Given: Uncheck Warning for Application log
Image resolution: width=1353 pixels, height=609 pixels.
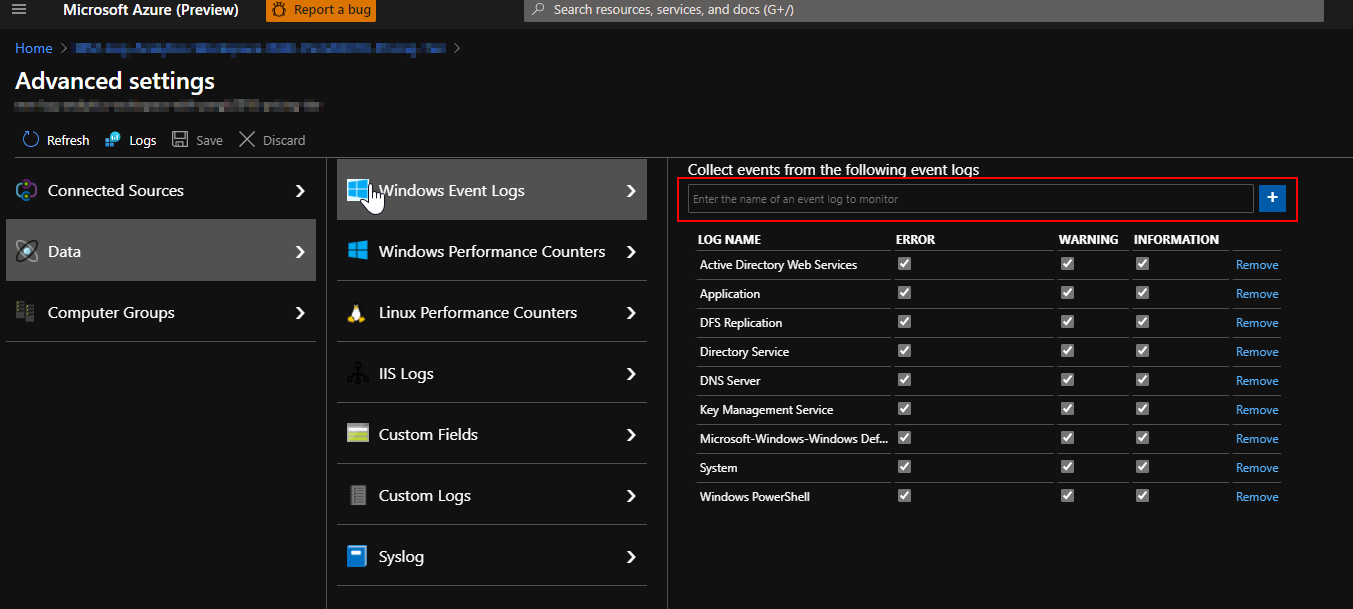Looking at the screenshot, I should (x=1067, y=293).
